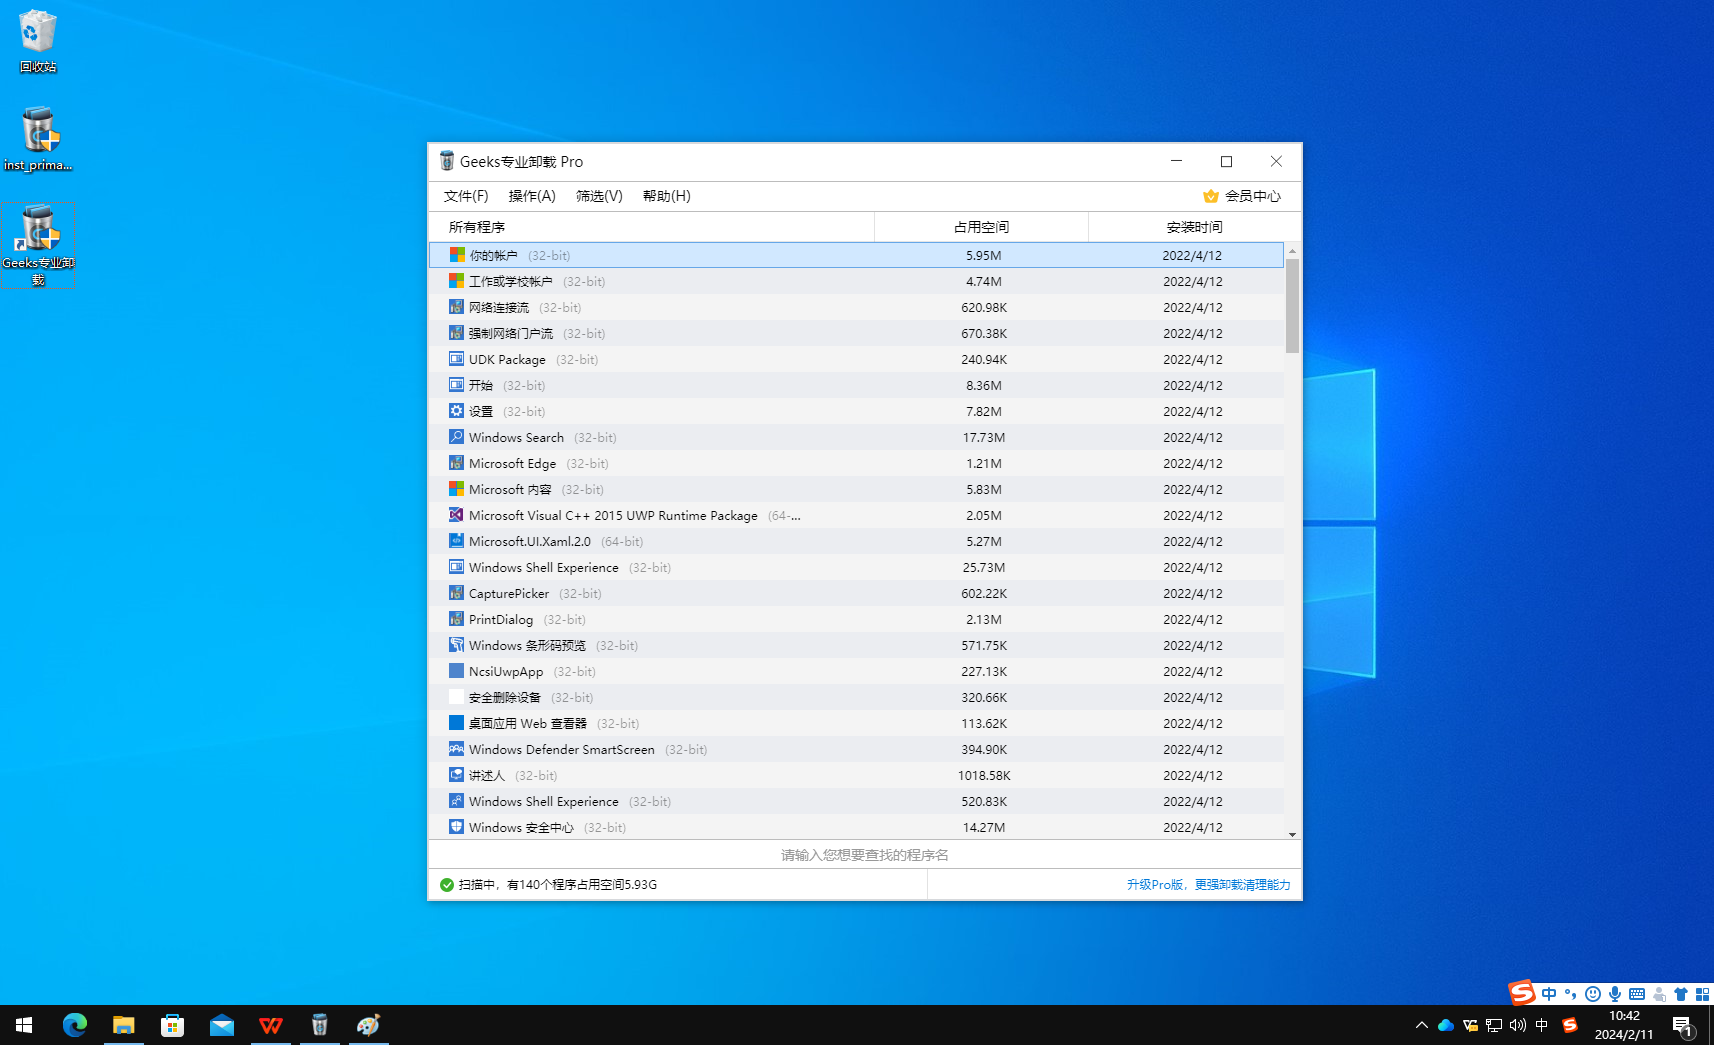
Task: Select Windows Shell Experience 25.73M row
Action: point(857,567)
